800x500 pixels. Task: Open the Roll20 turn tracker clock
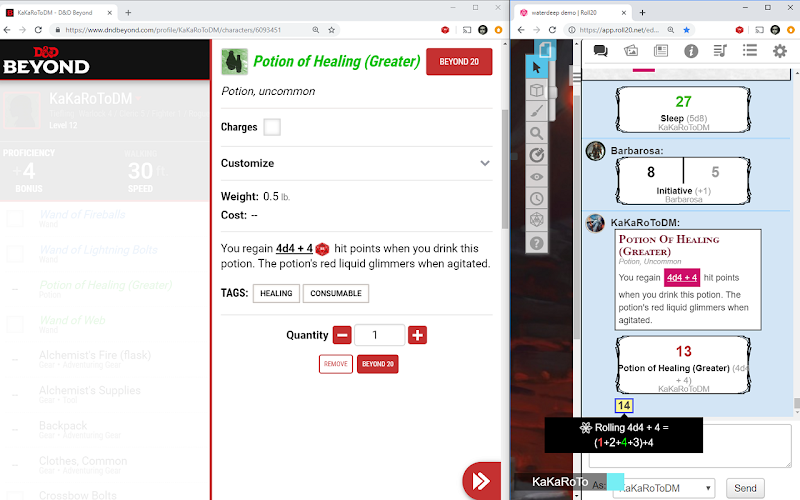pos(536,198)
